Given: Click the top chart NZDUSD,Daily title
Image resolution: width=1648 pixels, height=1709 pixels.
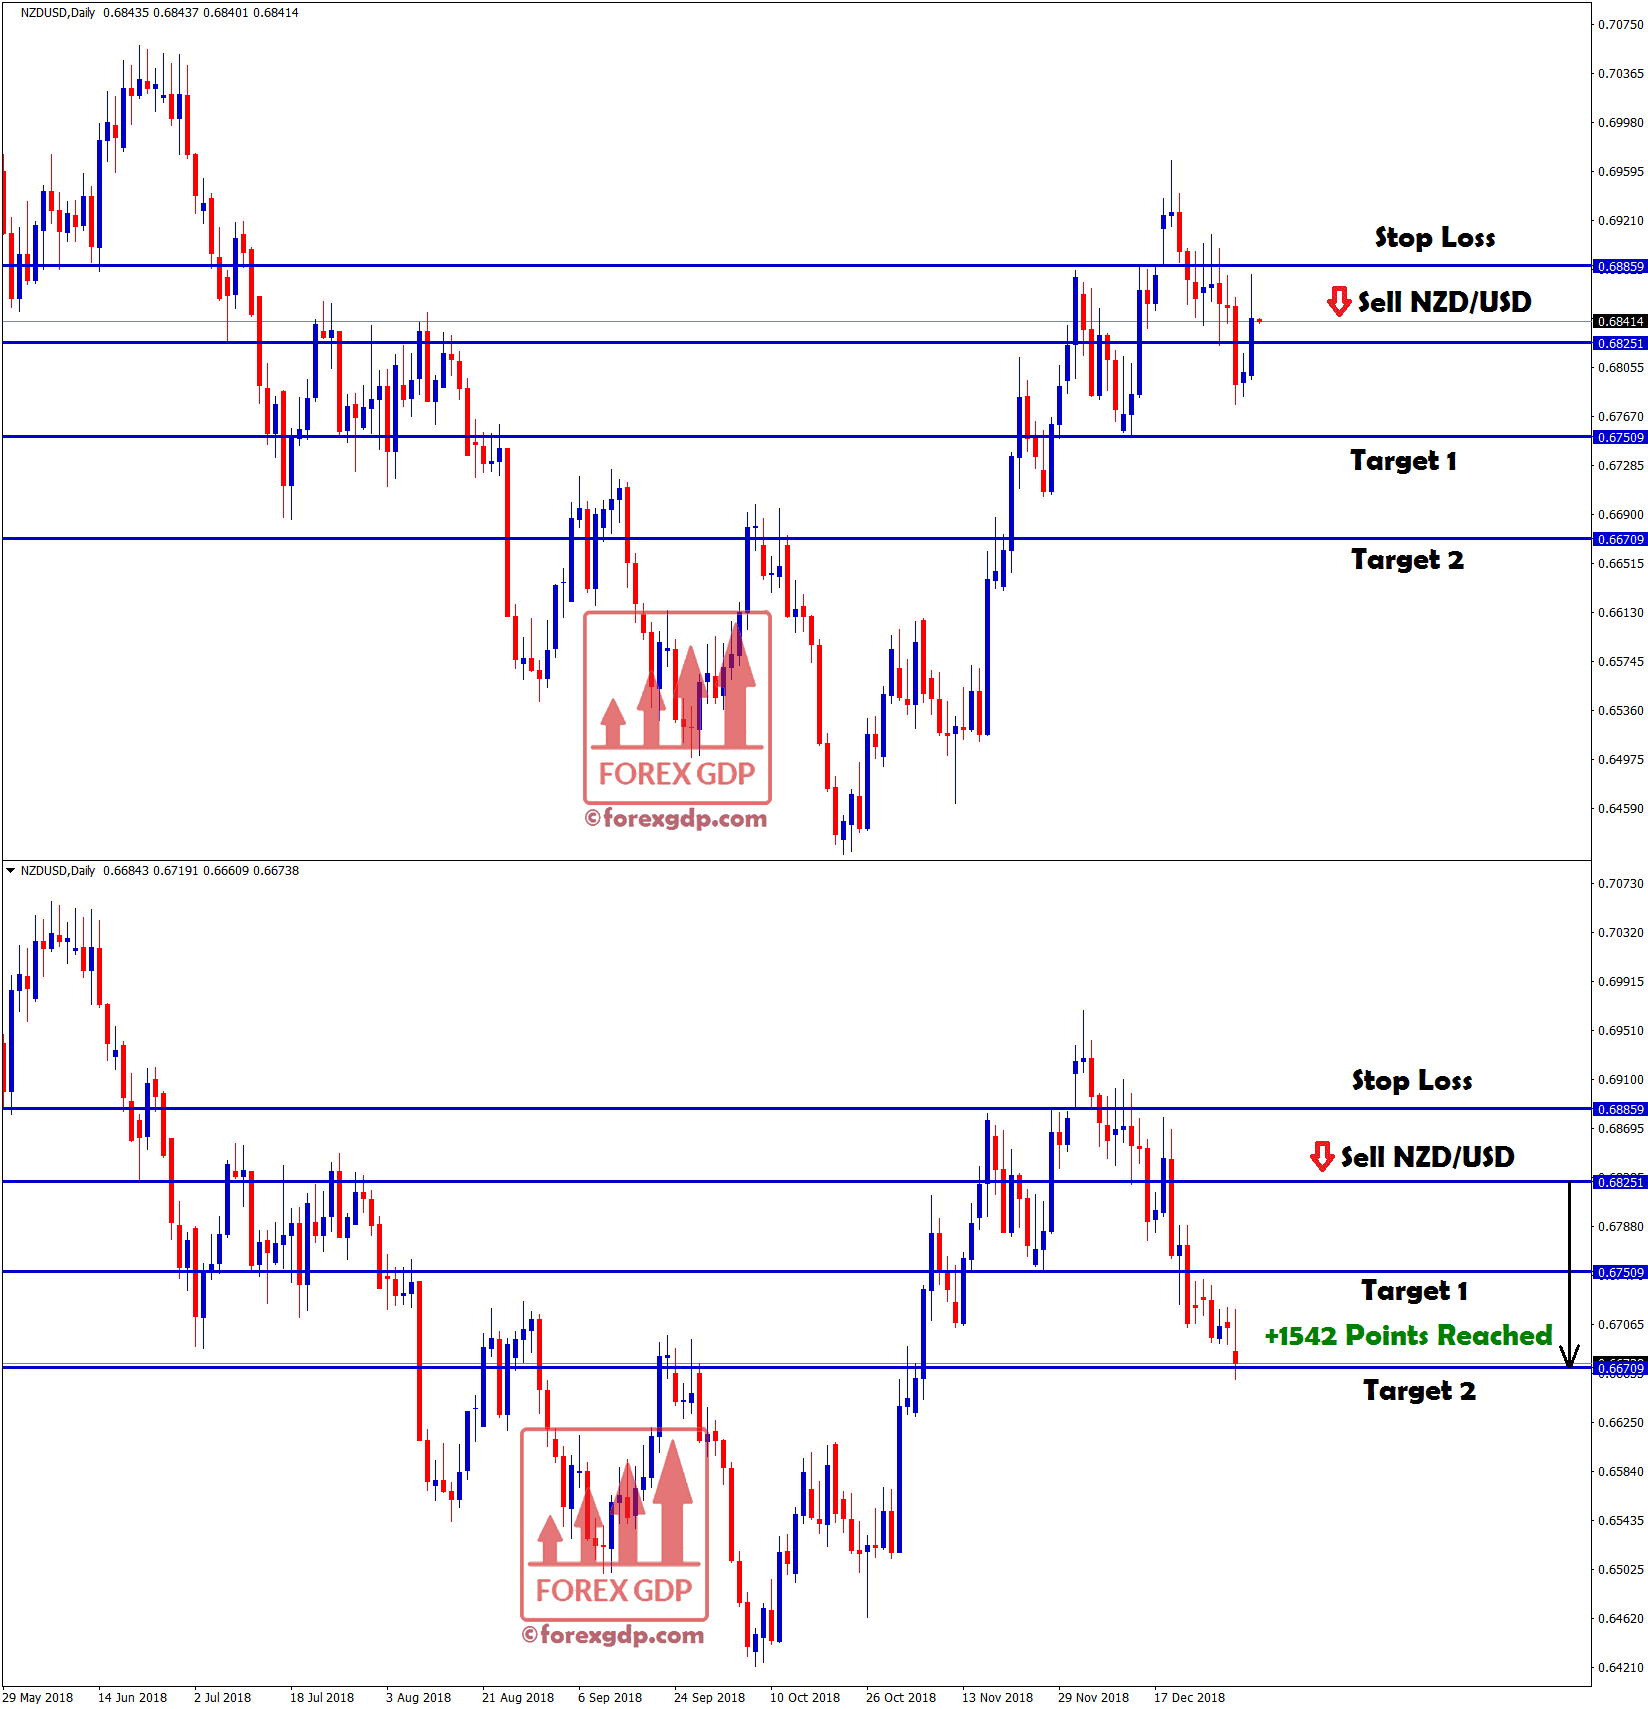Looking at the screenshot, I should tap(58, 13).
